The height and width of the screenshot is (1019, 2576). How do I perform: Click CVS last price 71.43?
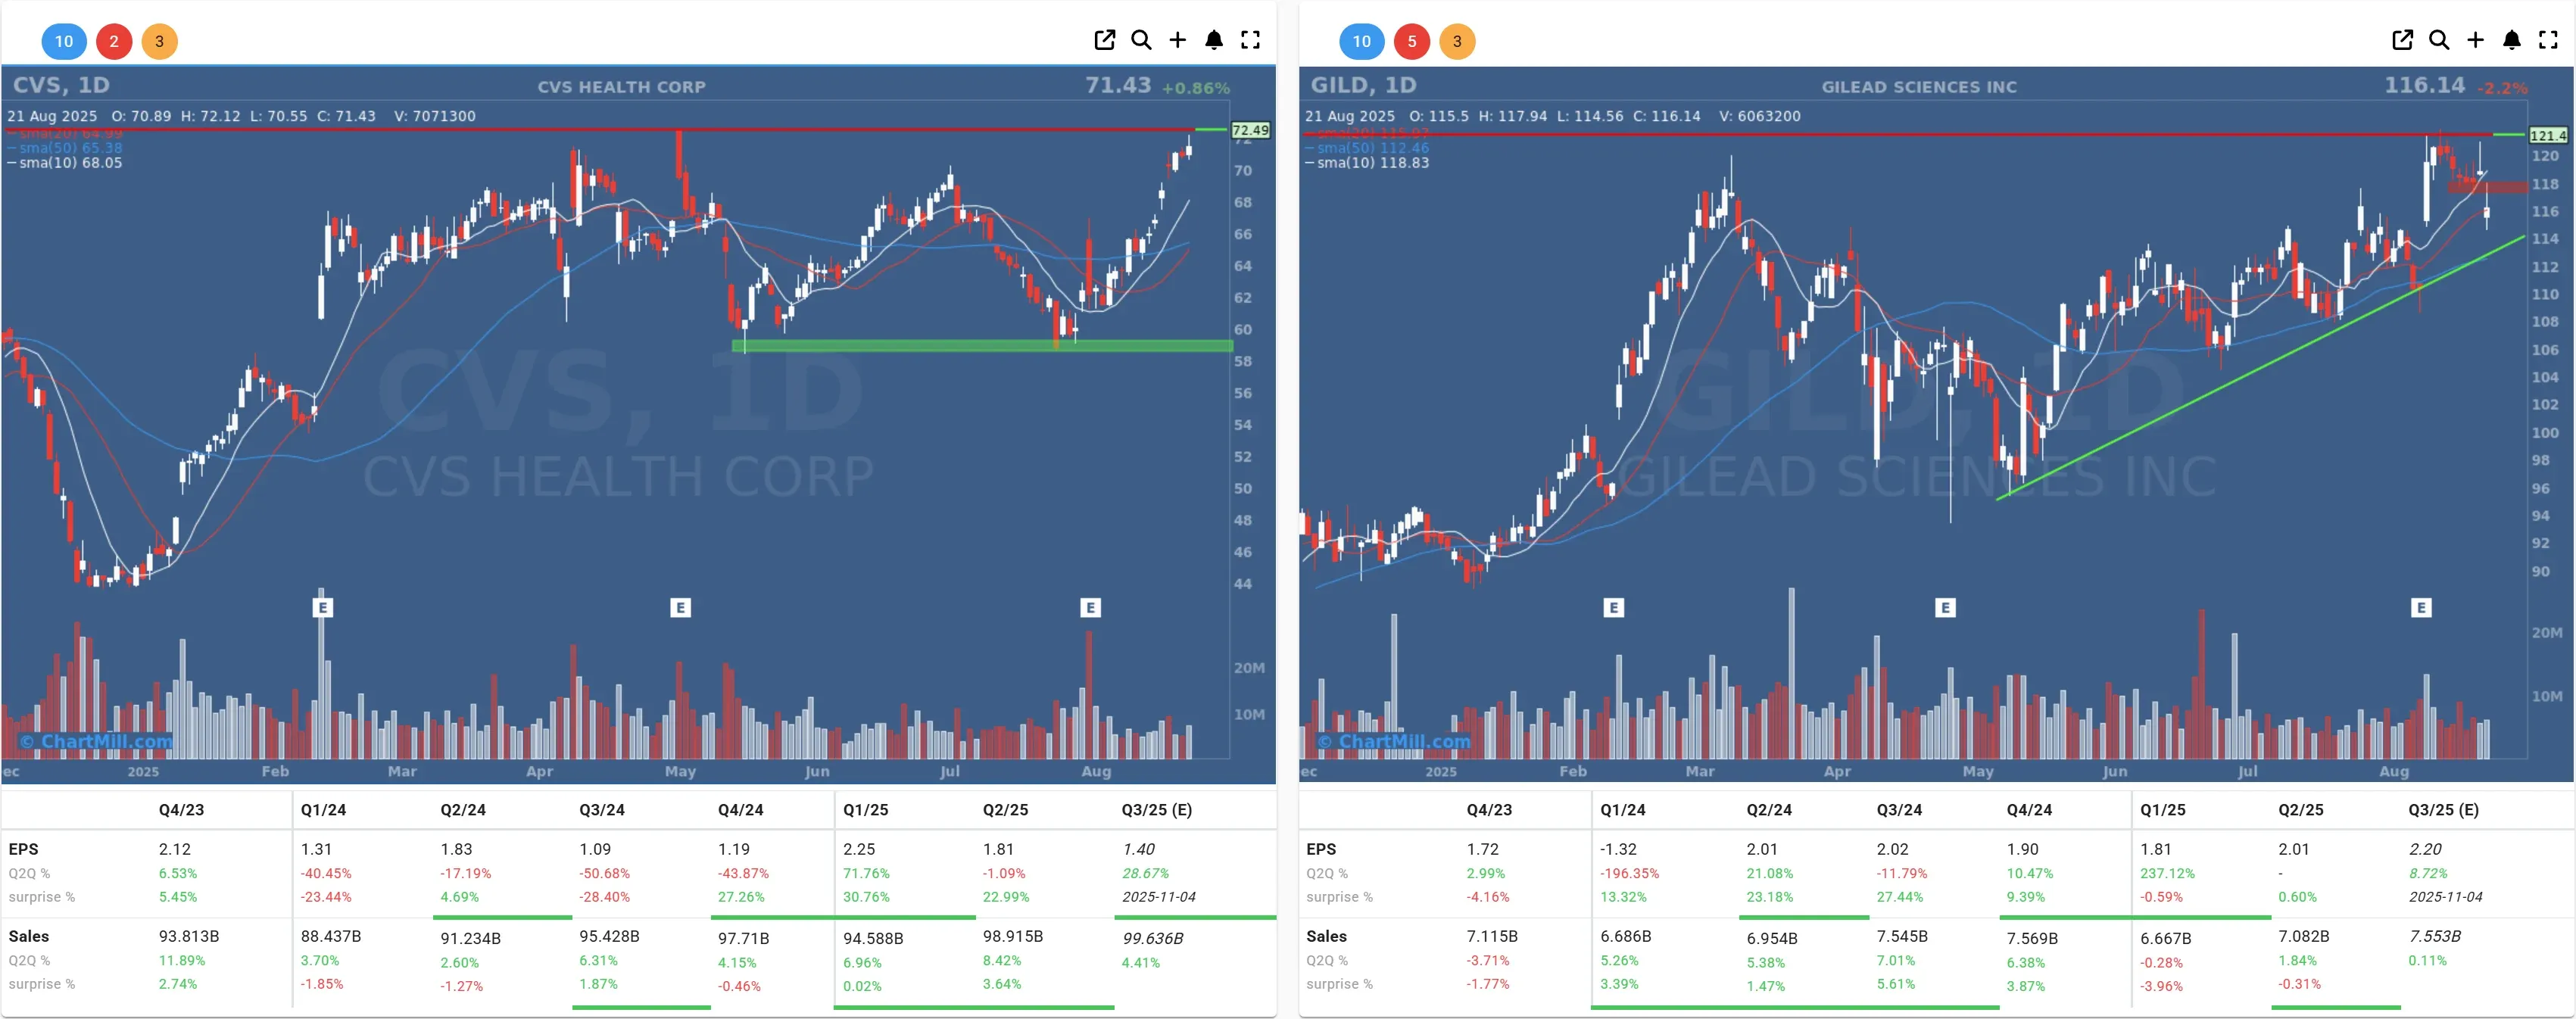click(1118, 85)
